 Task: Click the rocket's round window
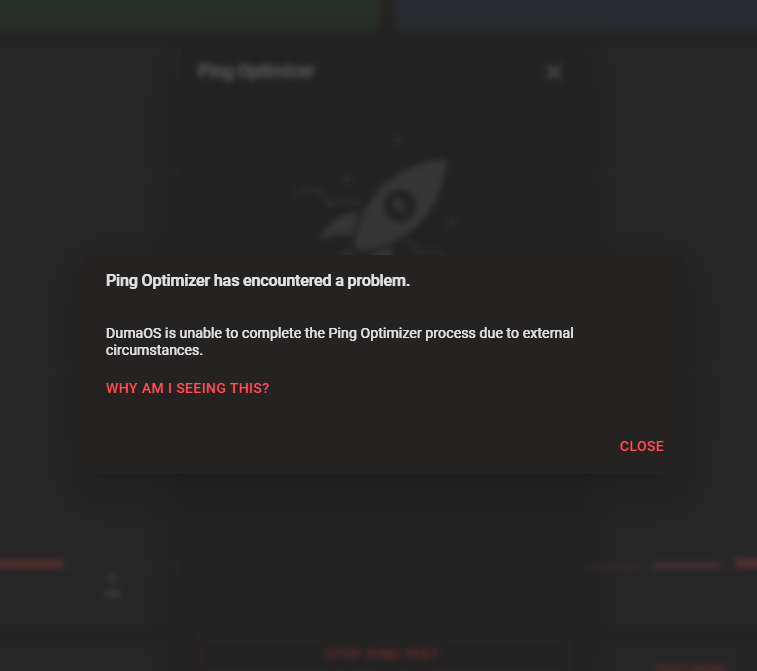tap(399, 206)
